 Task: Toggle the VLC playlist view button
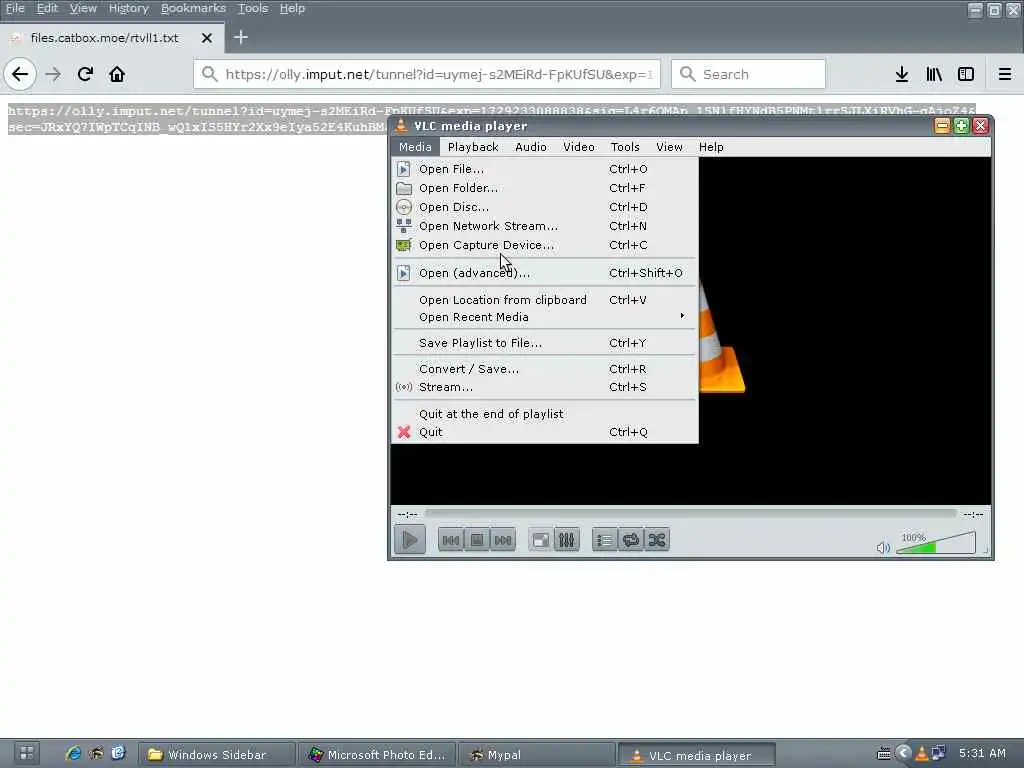tap(605, 540)
